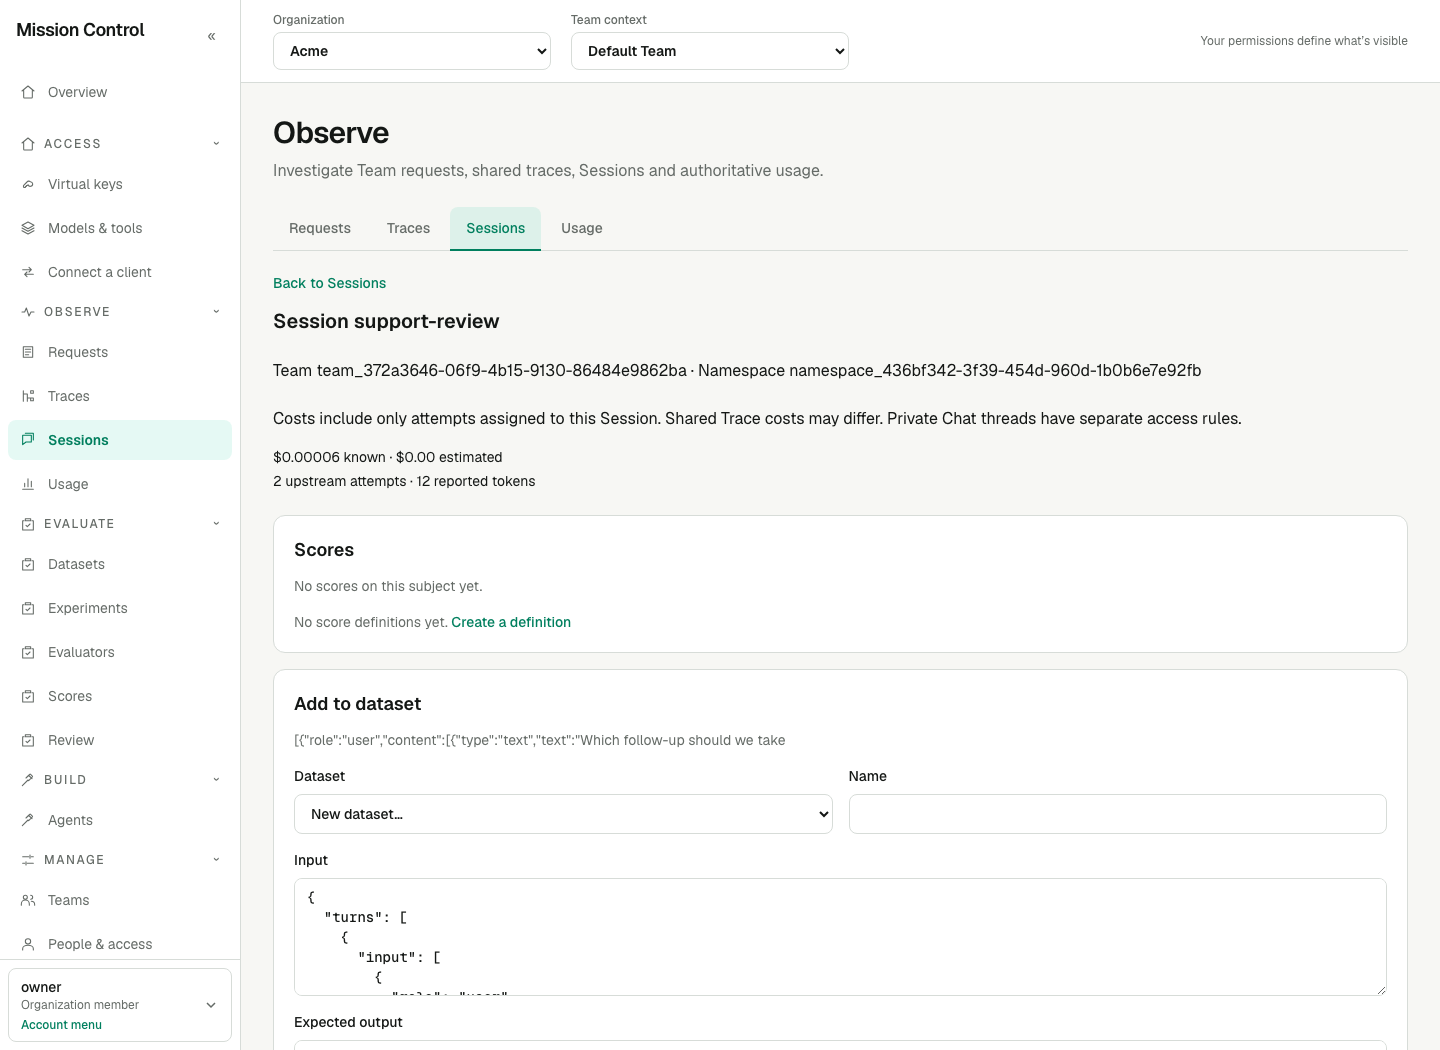The height and width of the screenshot is (1050, 1440).
Task: Click the Sessions chat icon
Action: pos(28,440)
